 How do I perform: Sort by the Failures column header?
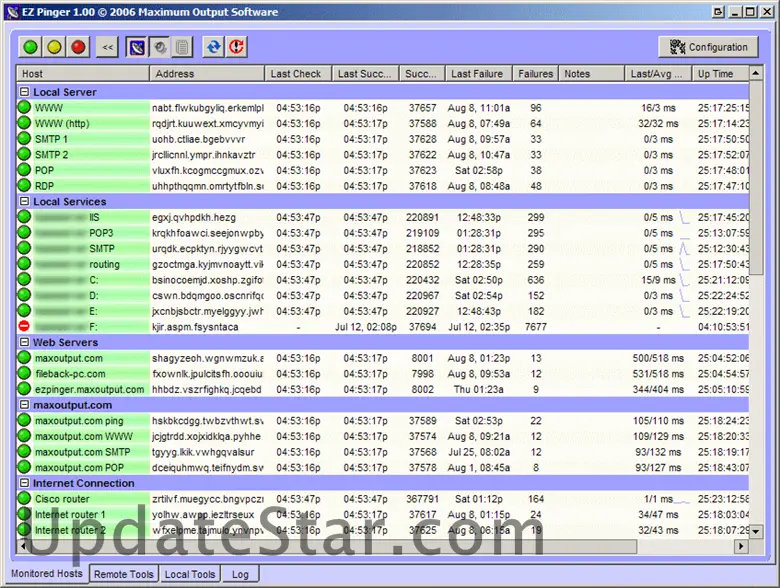tap(535, 74)
